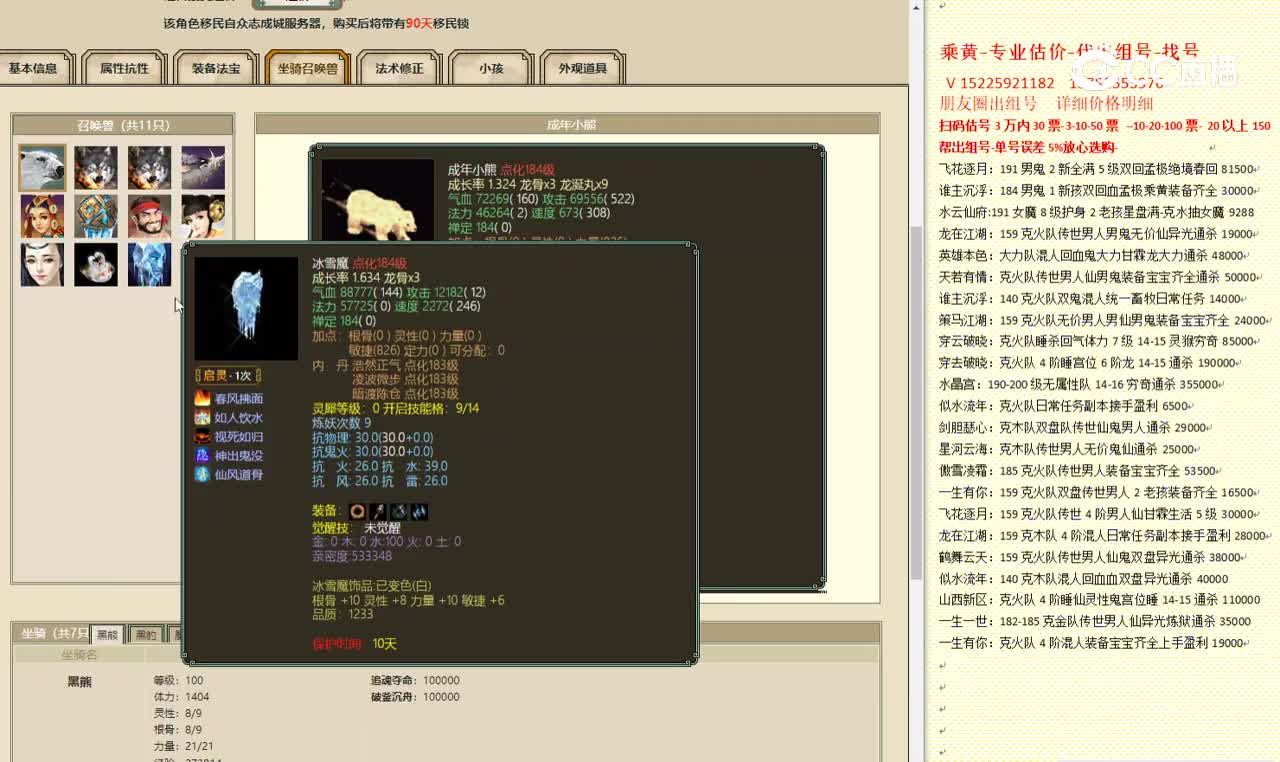Switch to the 外观道具 tab
Viewport: 1280px width, 762px height.
[x=582, y=68]
